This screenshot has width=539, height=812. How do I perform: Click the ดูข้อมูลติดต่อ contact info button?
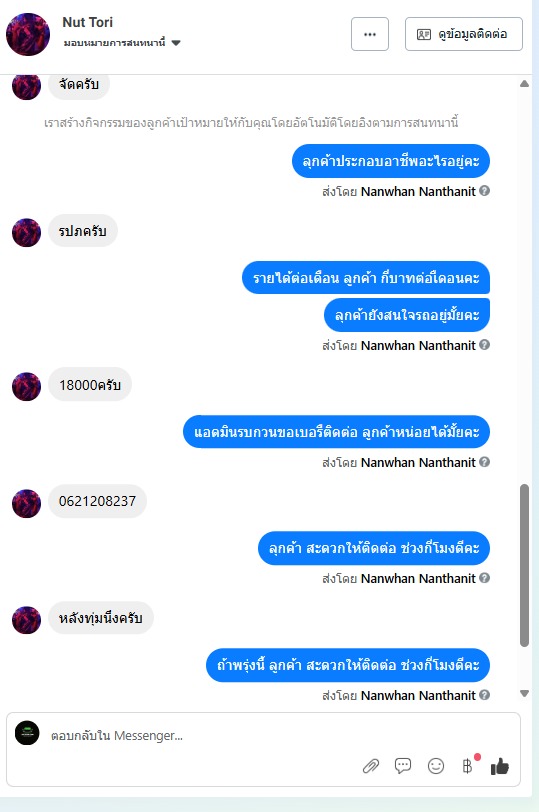pos(463,34)
